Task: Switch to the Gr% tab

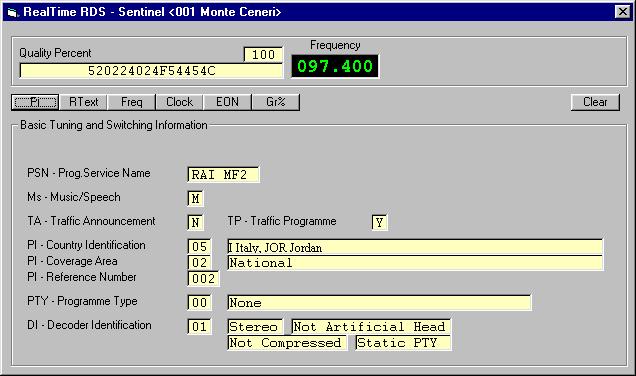Action: pyautogui.click(x=276, y=102)
